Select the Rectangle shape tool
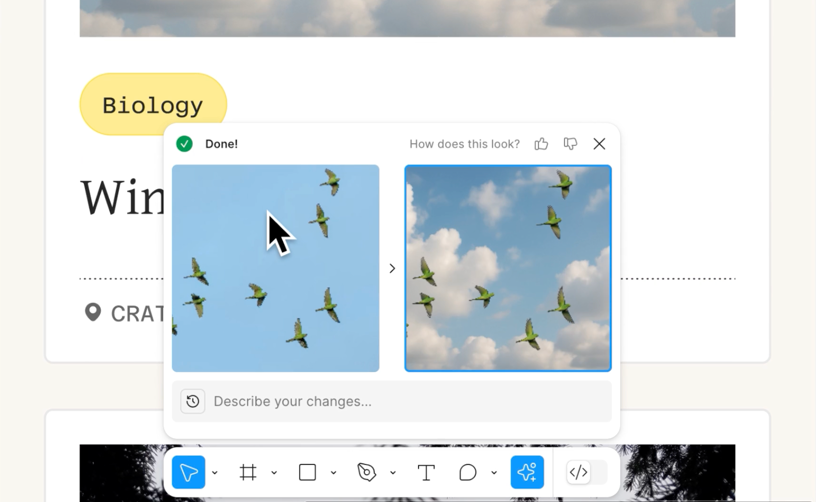 point(308,472)
